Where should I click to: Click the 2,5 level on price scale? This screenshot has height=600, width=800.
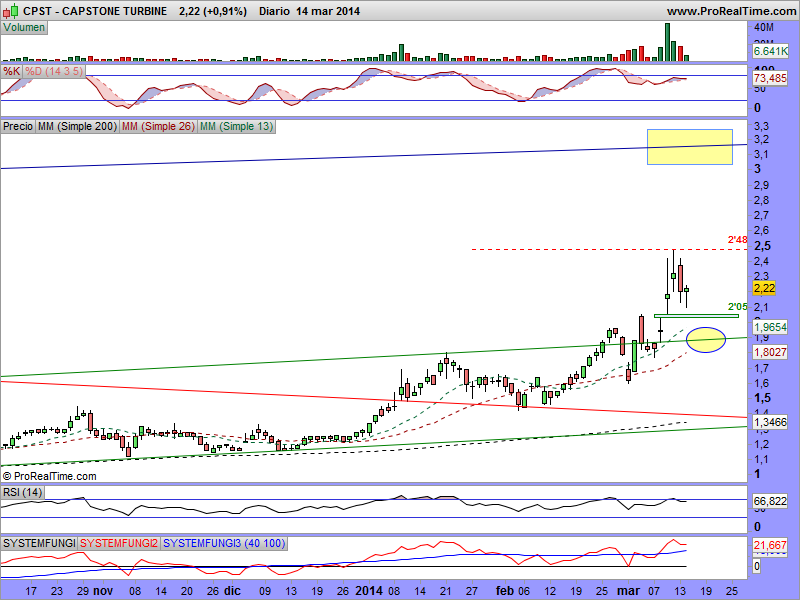(762, 246)
